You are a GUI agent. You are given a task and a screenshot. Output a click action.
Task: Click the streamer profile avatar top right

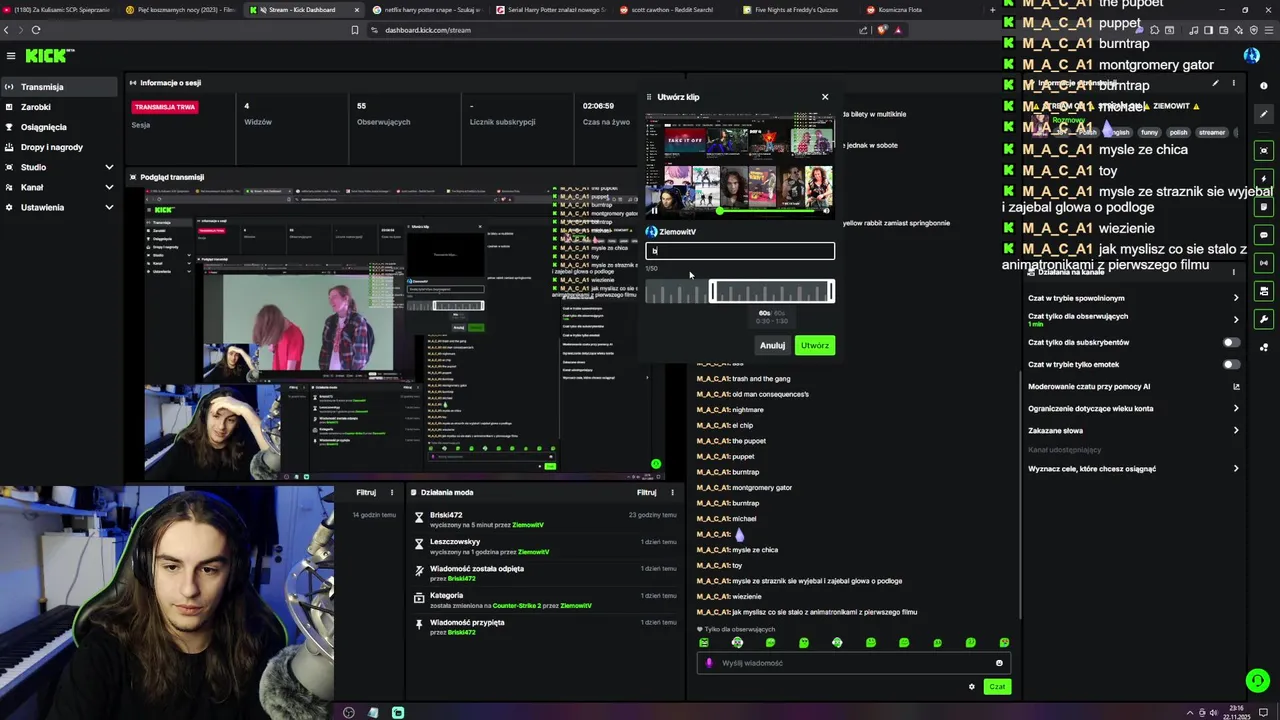(1252, 56)
